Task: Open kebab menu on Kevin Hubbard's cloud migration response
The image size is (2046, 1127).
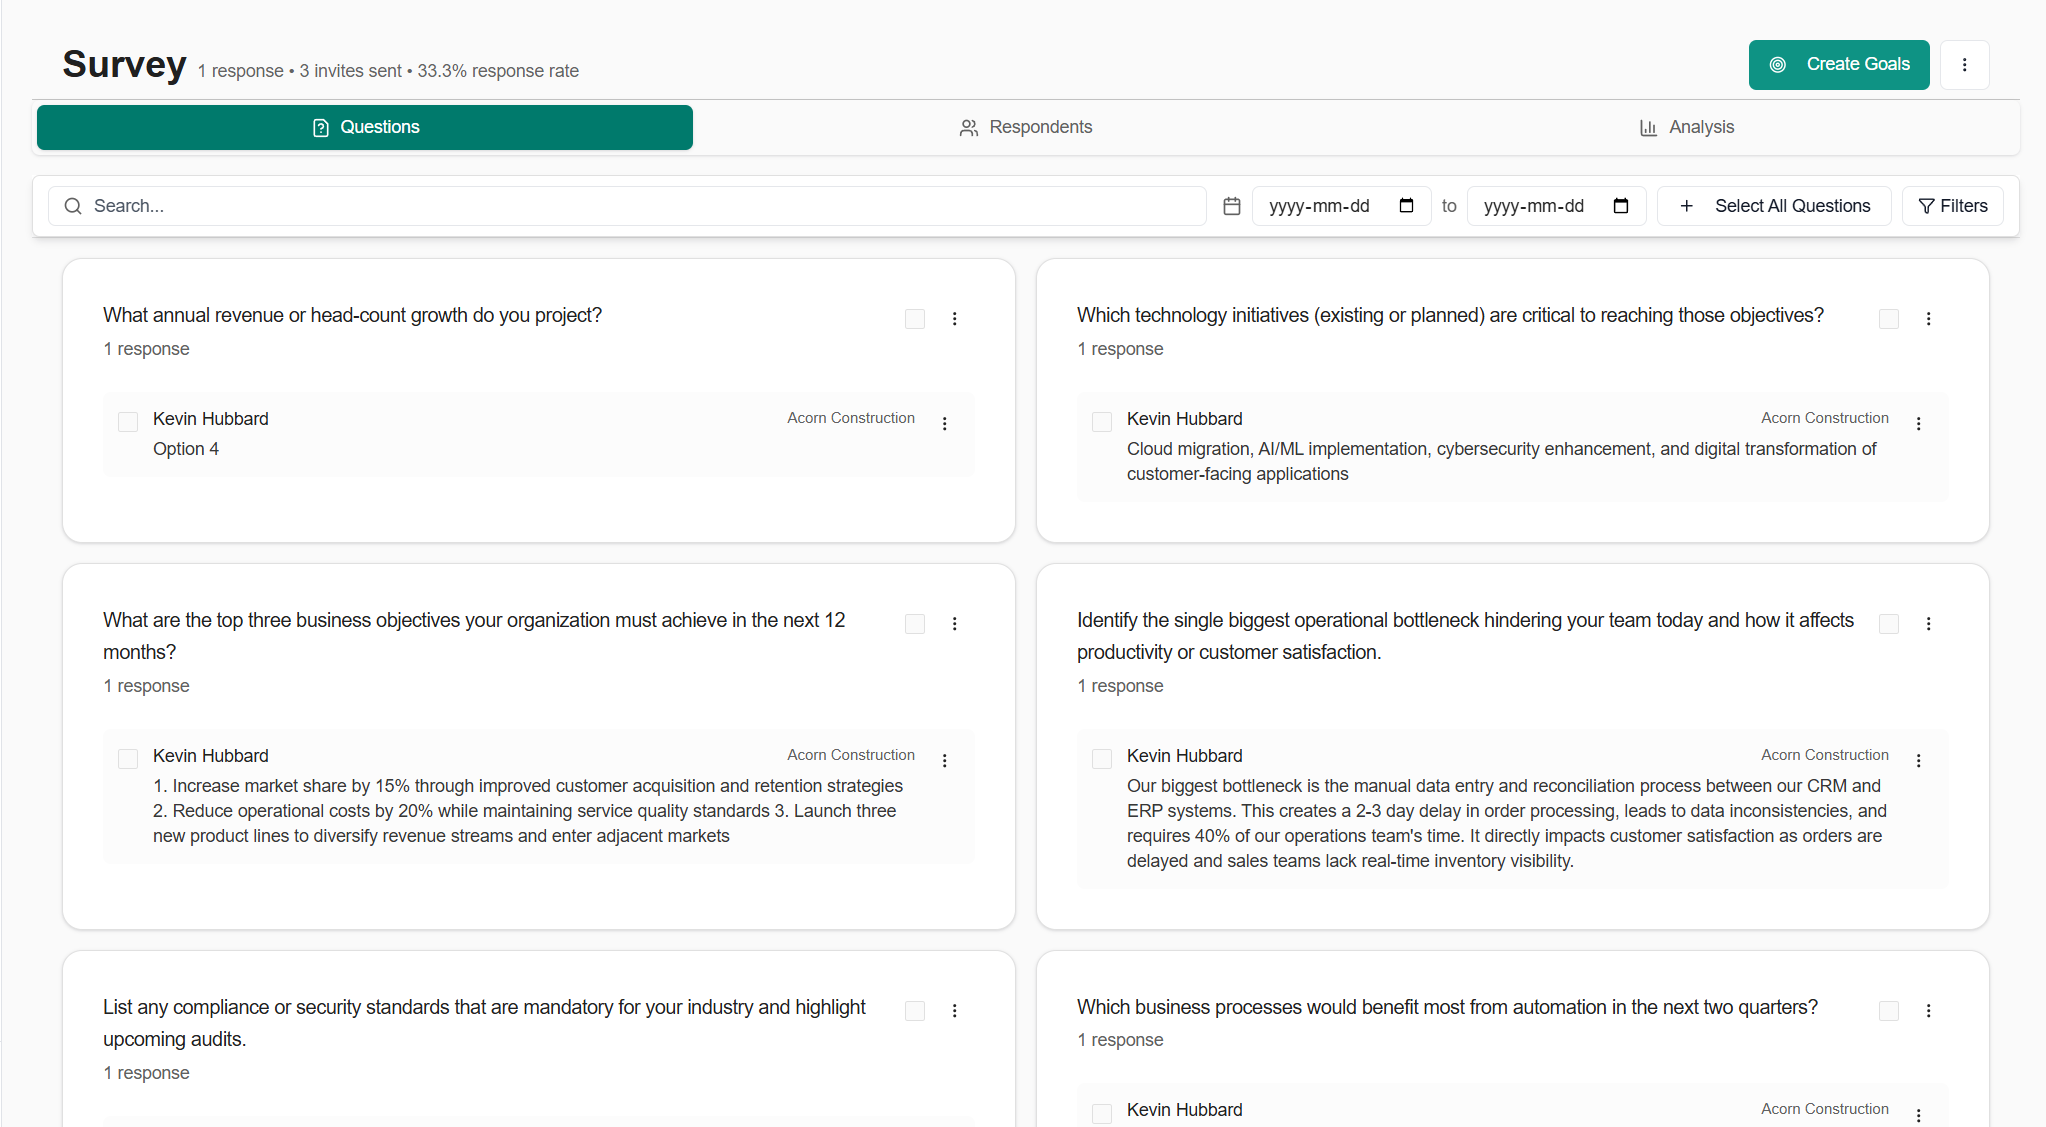Action: pyautogui.click(x=1919, y=424)
